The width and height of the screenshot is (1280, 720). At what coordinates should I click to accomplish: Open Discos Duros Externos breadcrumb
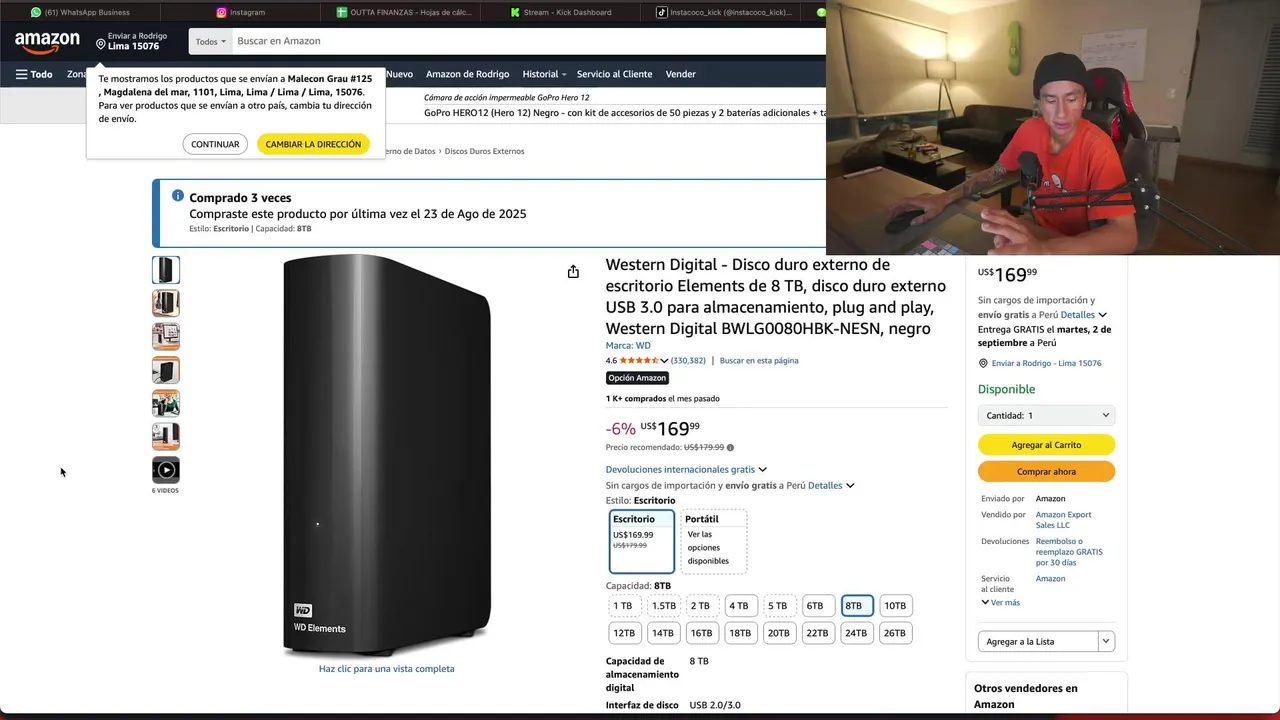(x=484, y=151)
